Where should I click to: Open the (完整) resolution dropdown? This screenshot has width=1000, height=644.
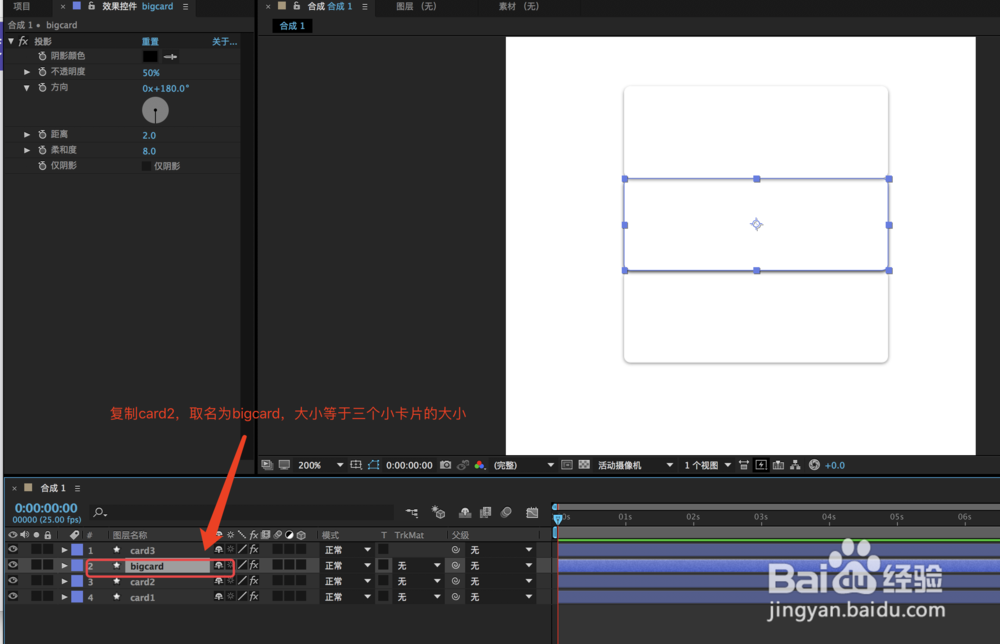(x=523, y=465)
